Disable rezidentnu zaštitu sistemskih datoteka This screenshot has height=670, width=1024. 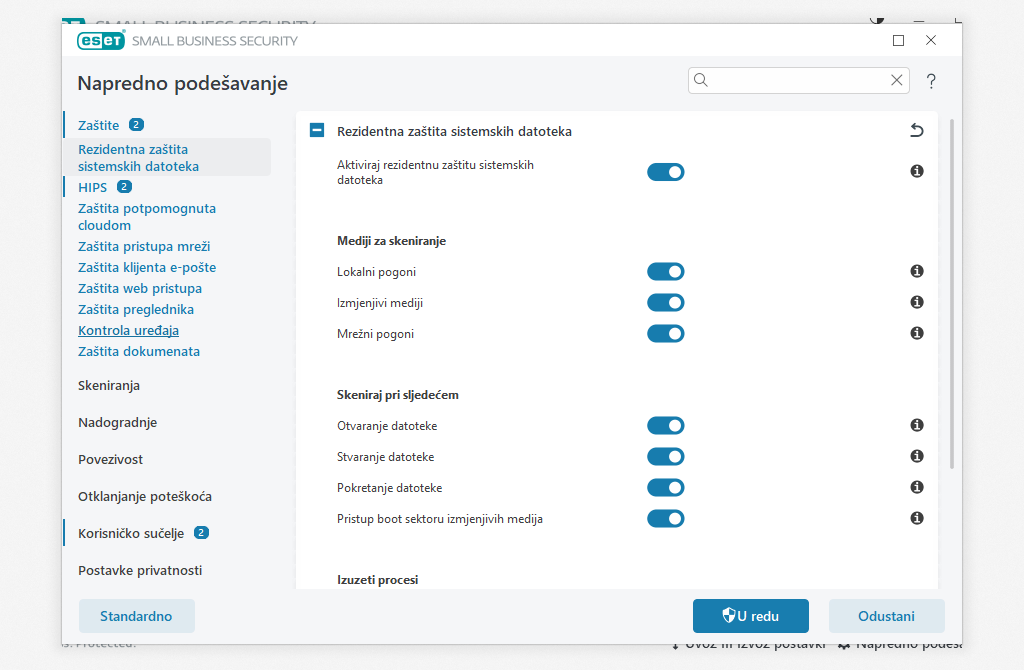tap(666, 171)
